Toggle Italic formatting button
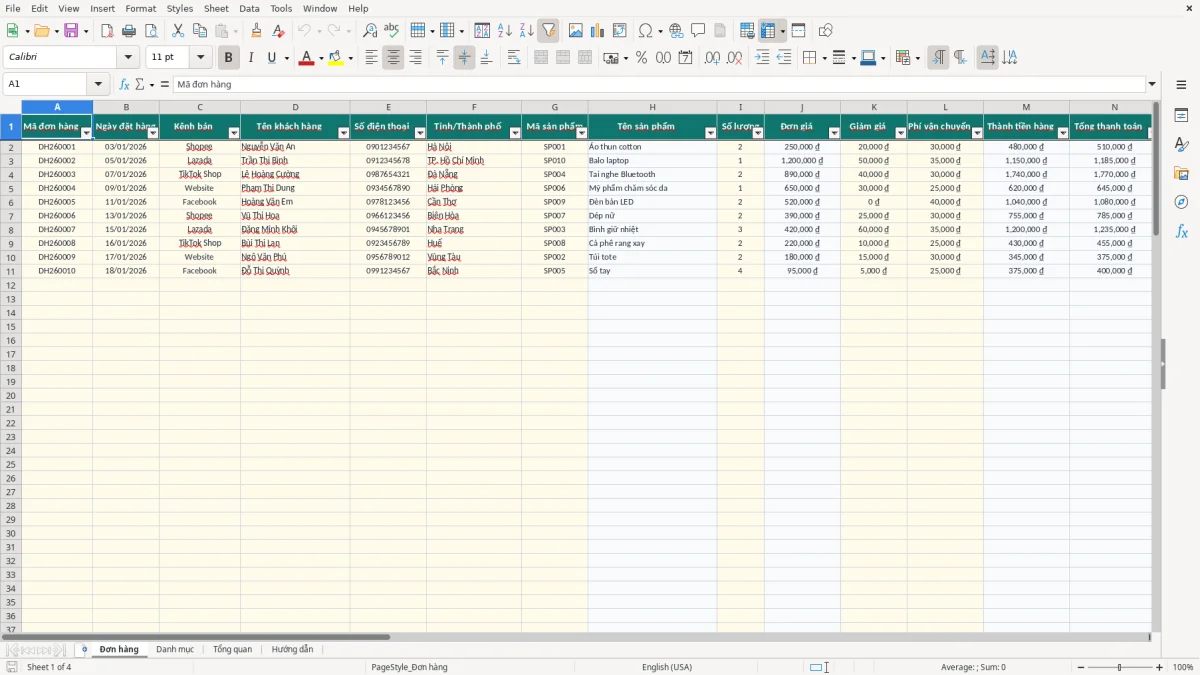 [x=250, y=58]
